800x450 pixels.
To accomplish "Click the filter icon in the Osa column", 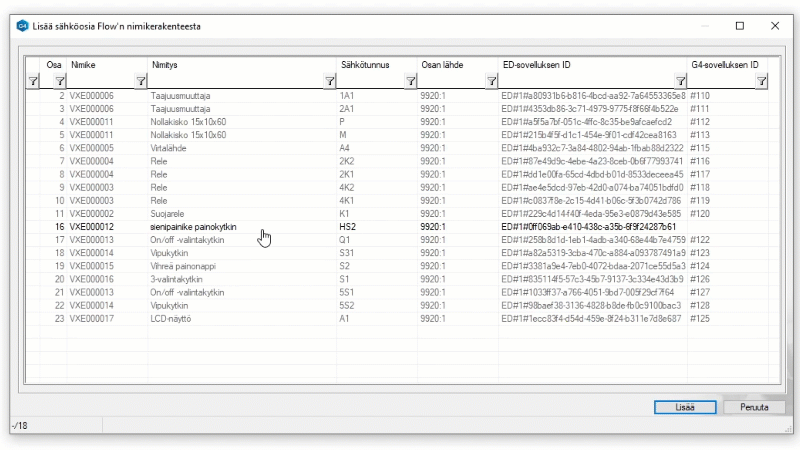I will click(x=59, y=81).
